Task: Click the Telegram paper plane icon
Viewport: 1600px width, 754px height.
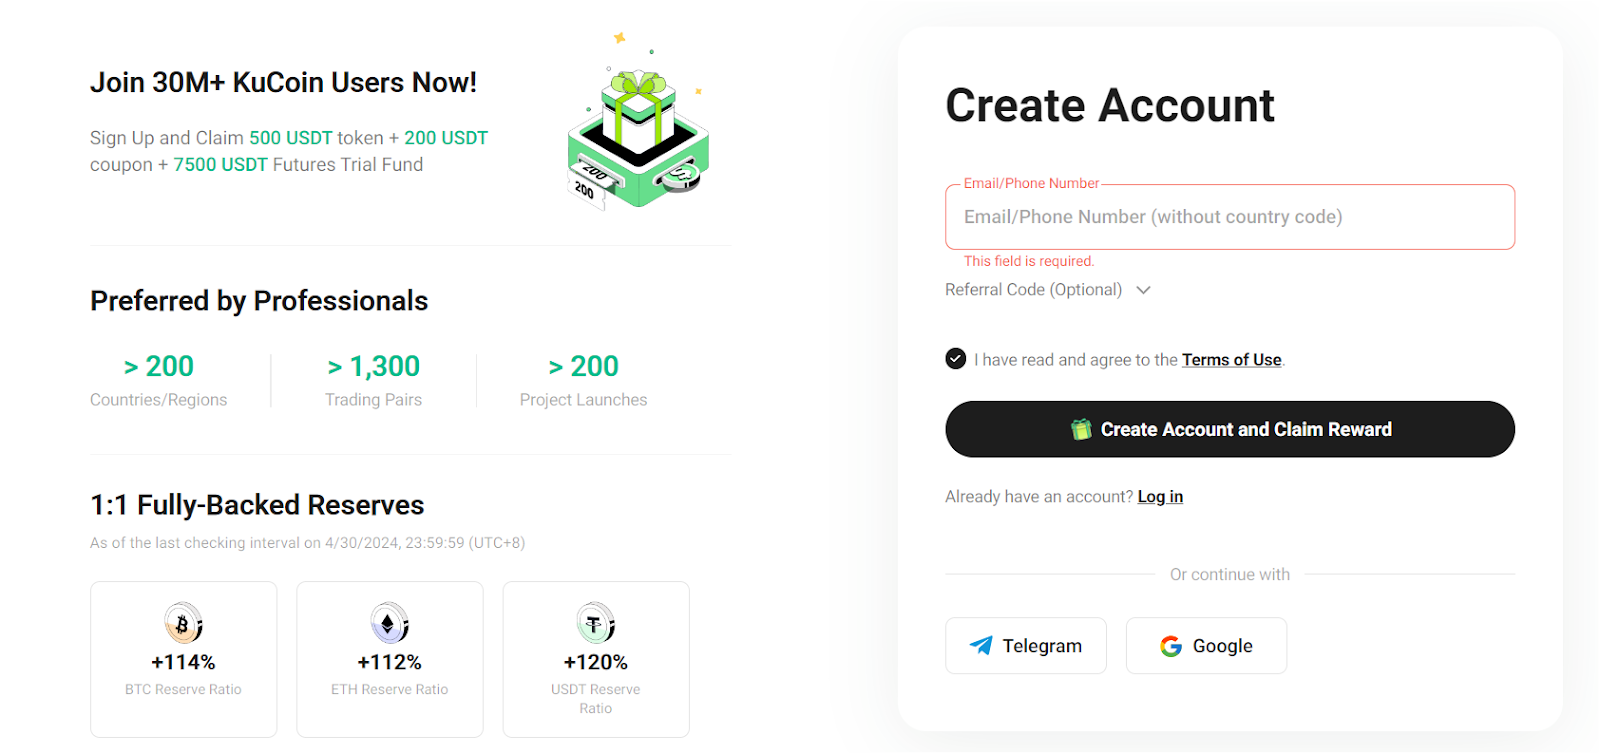Action: (981, 646)
